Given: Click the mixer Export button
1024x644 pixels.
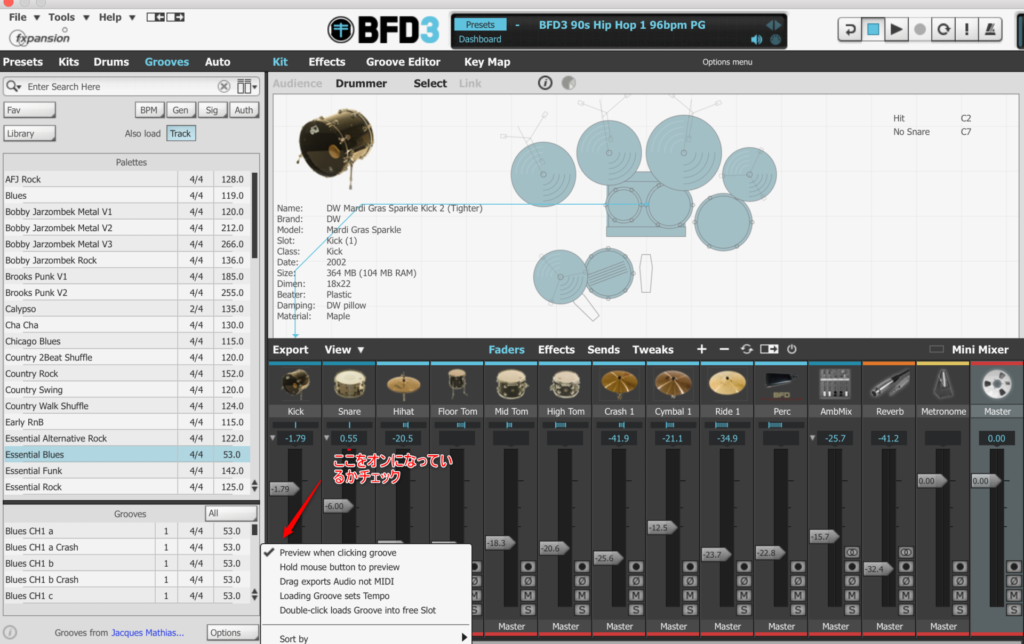Looking at the screenshot, I should click(x=291, y=350).
